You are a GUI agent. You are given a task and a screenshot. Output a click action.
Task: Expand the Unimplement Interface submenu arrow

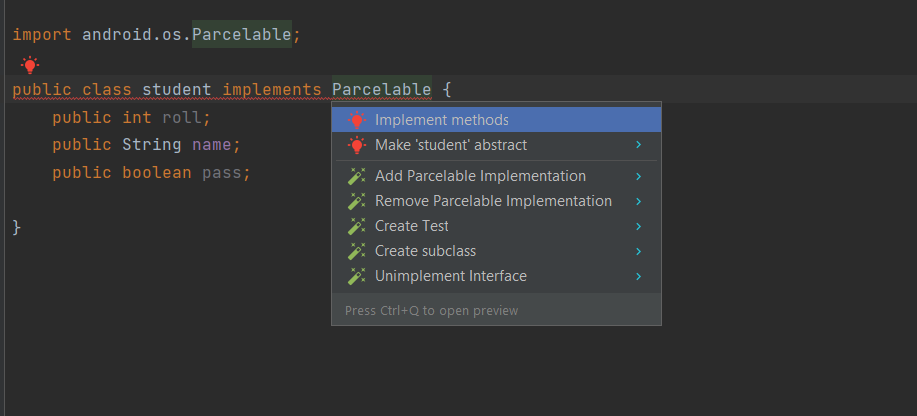pos(638,276)
